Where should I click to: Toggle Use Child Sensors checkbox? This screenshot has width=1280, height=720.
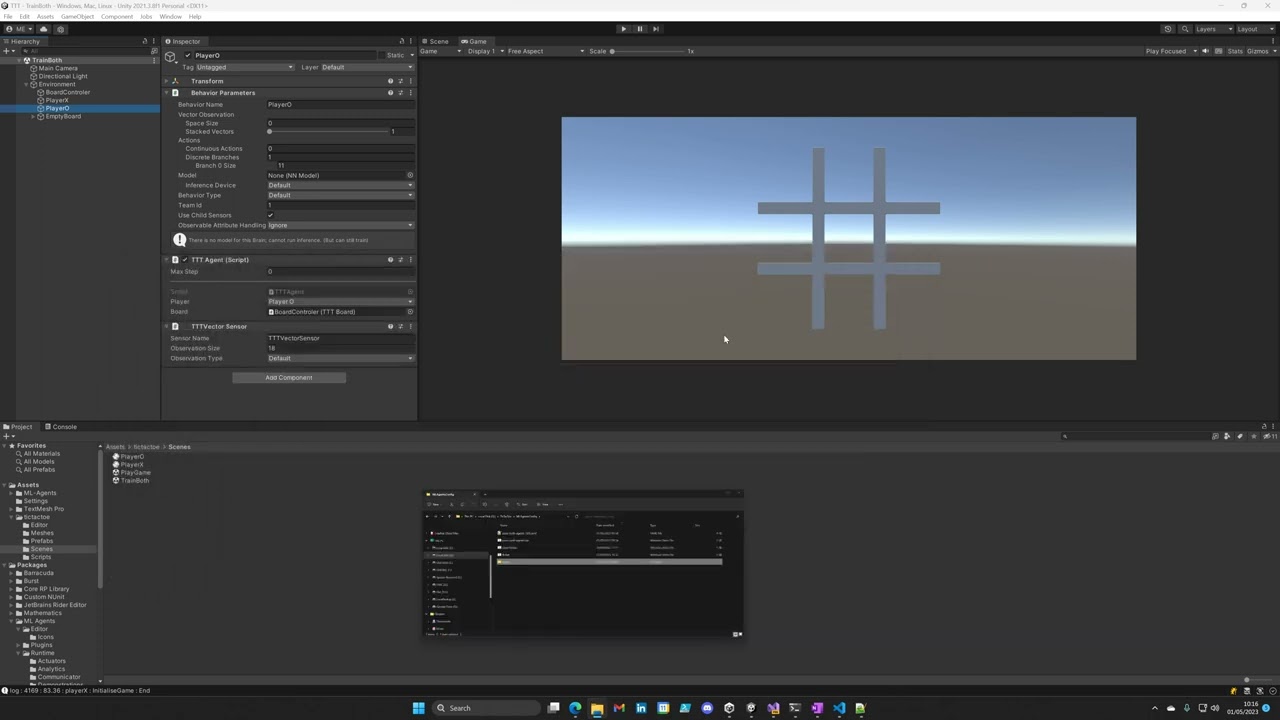click(x=270, y=215)
